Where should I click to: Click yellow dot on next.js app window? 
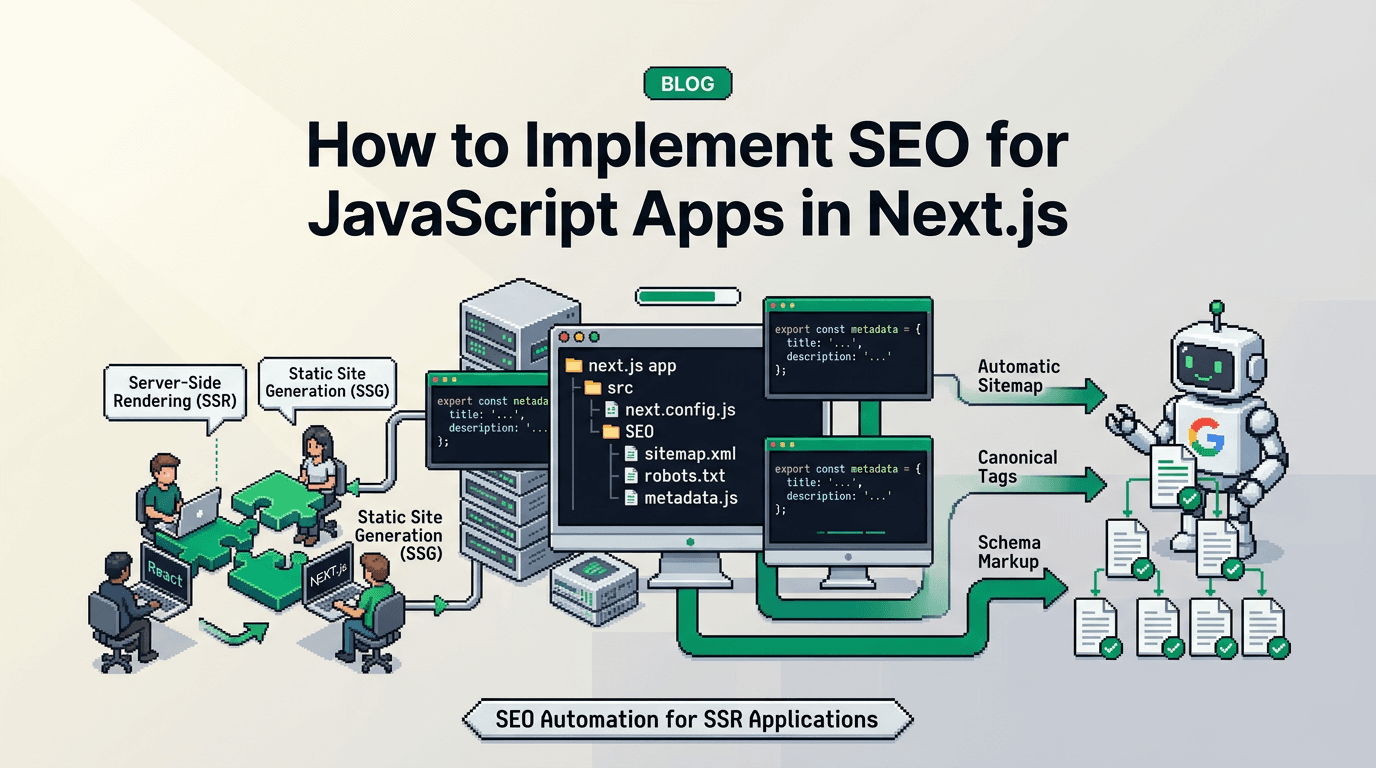tap(578, 338)
